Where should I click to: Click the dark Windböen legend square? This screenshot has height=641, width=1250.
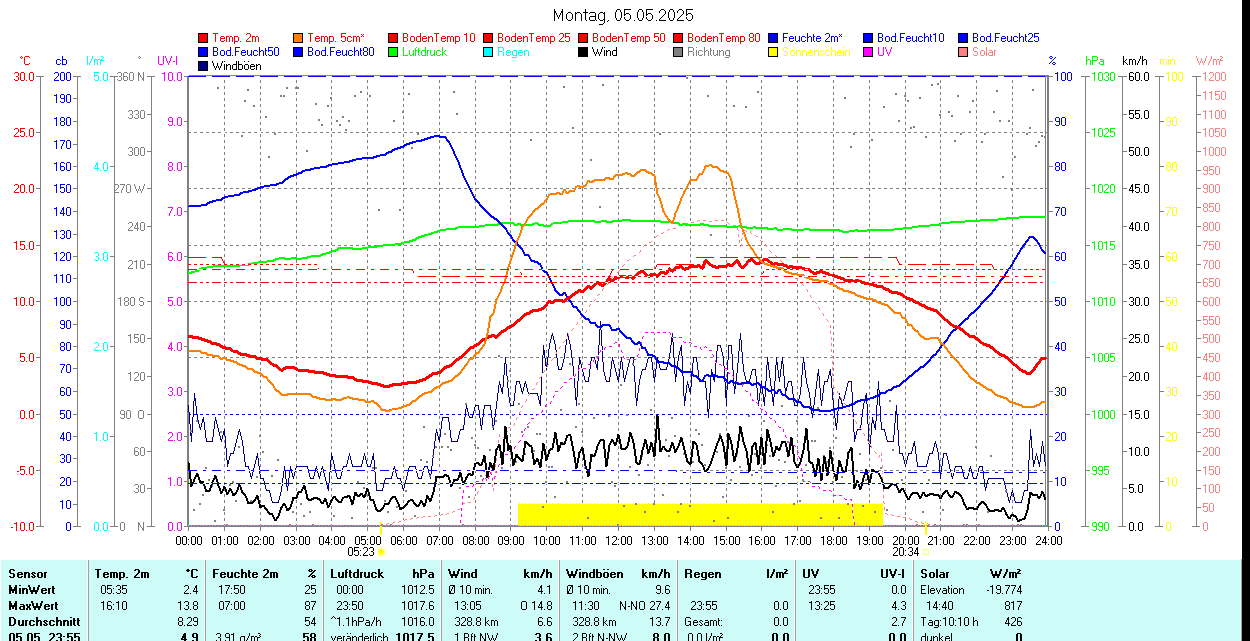[x=204, y=66]
